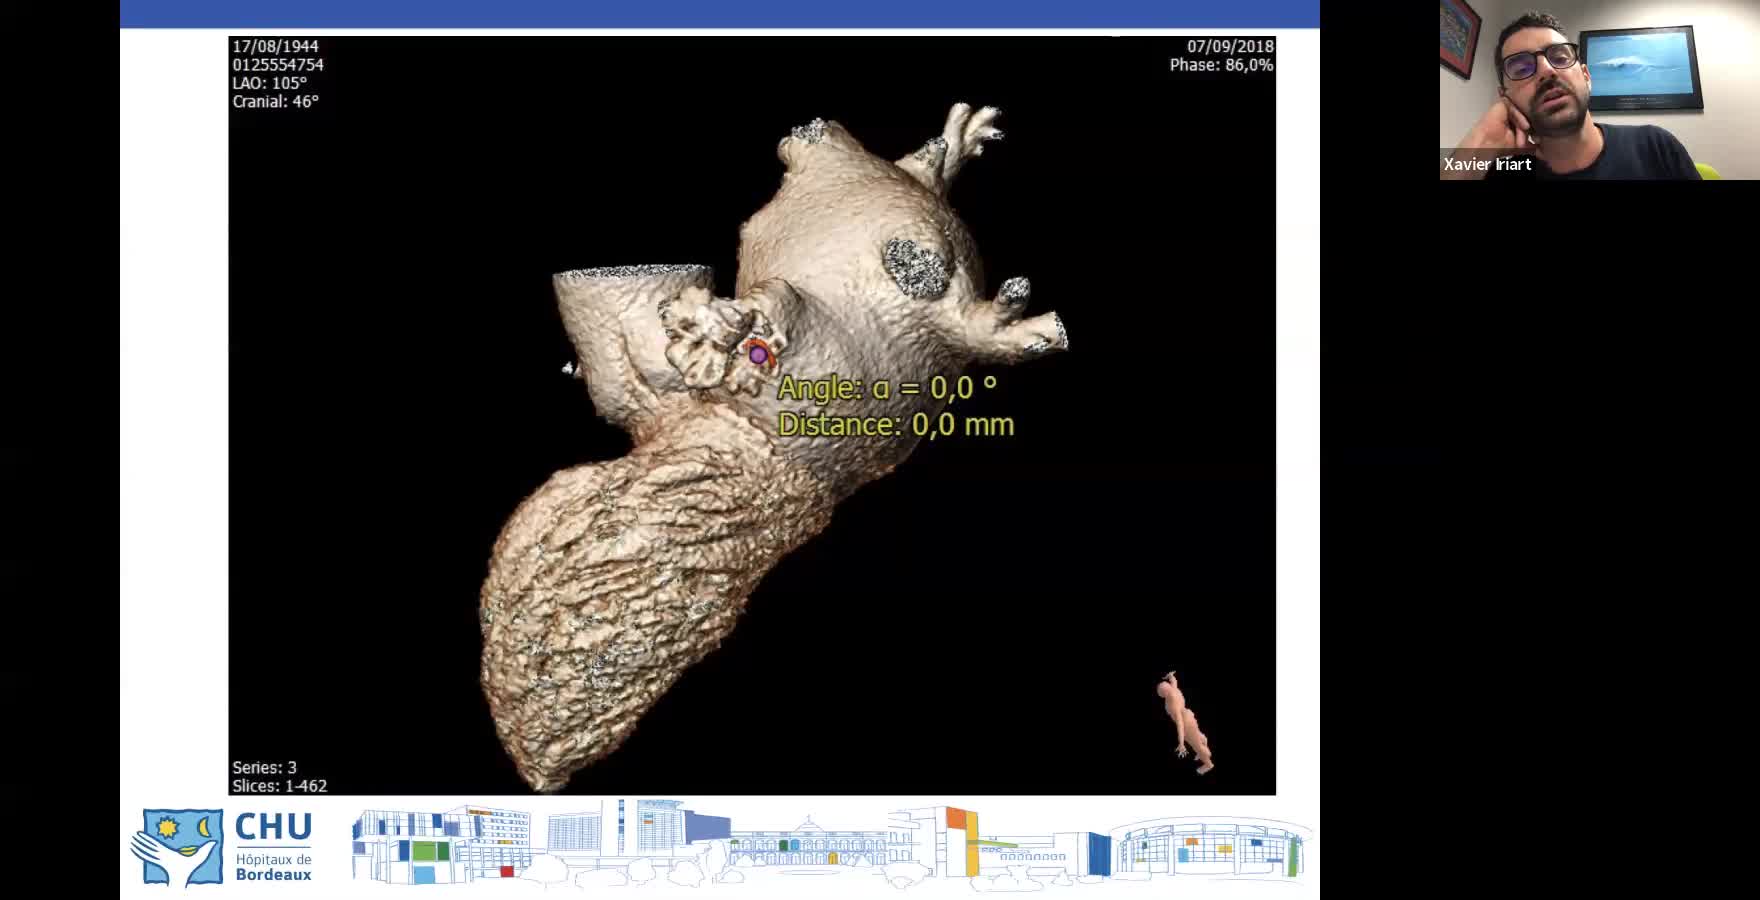Click the Phase 86,0% text
Screen dimensions: 1760x900
tap(1221, 65)
